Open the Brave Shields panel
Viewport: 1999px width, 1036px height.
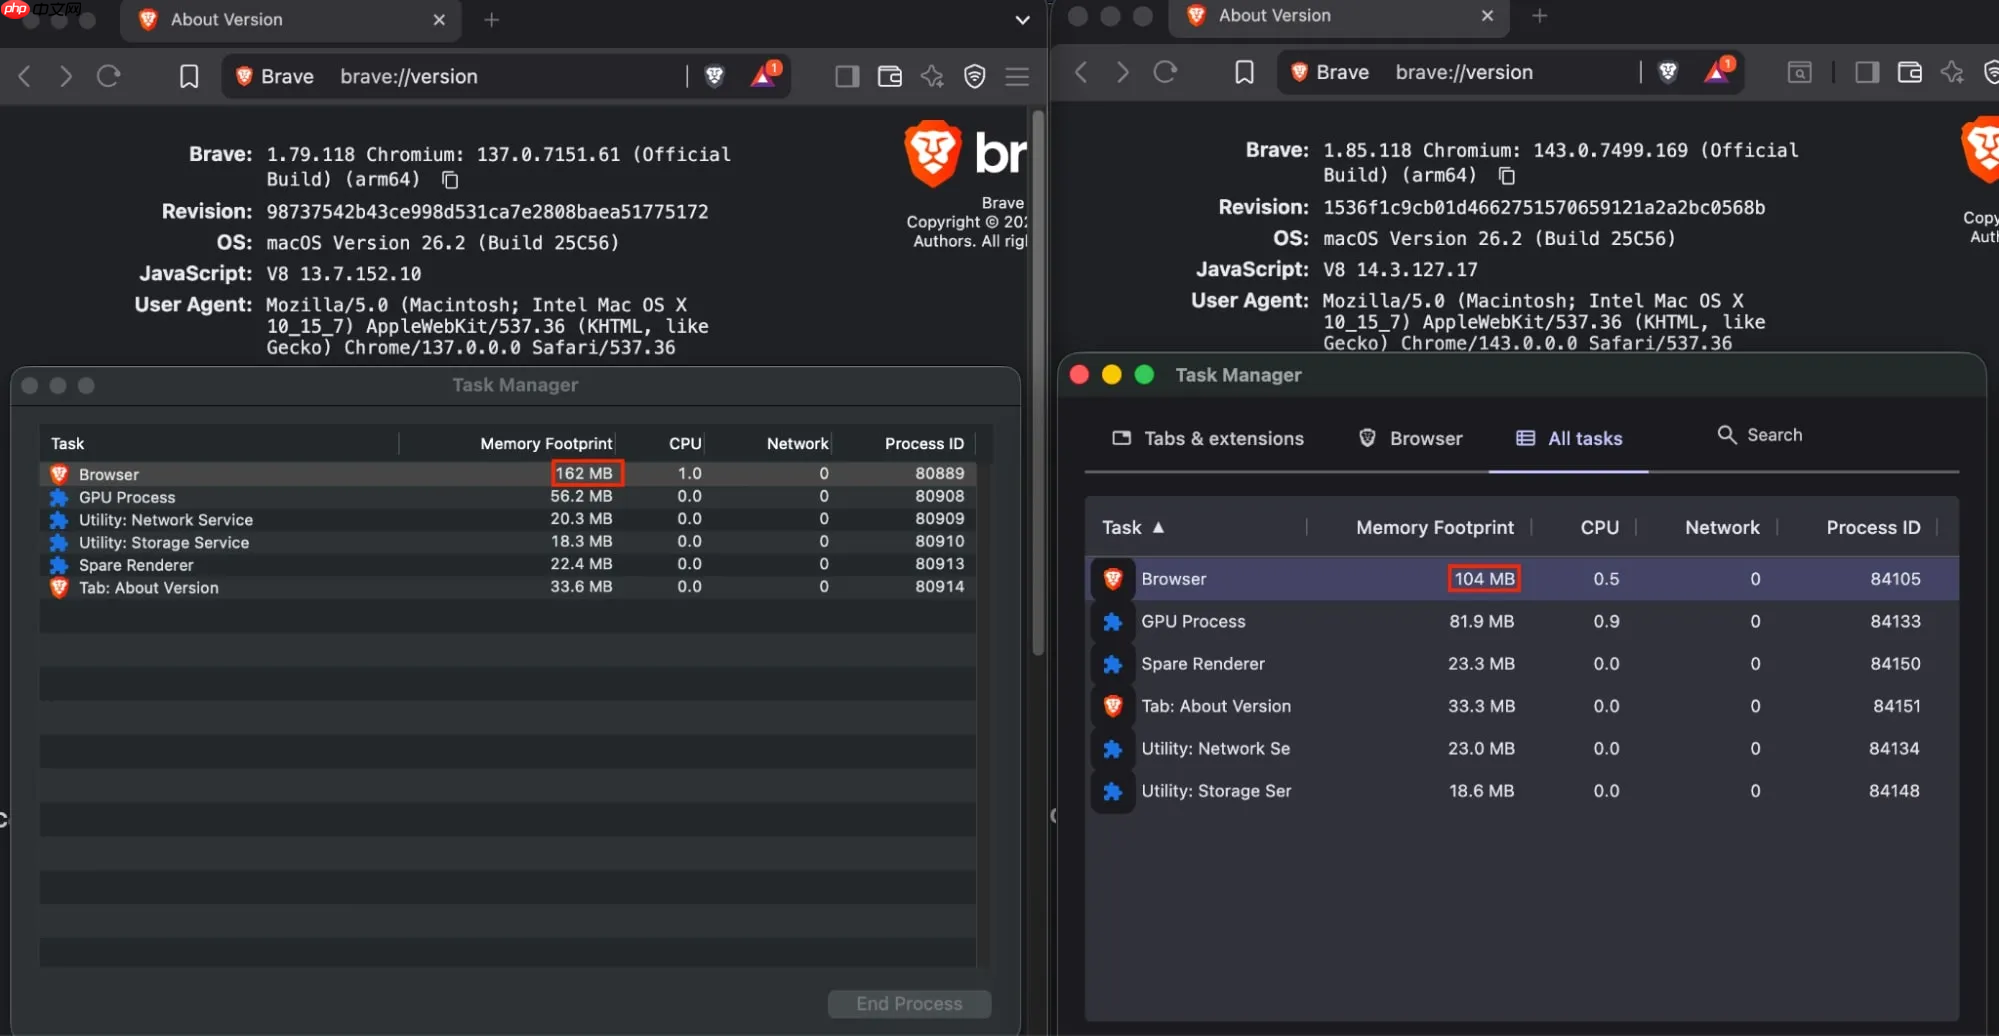714,76
